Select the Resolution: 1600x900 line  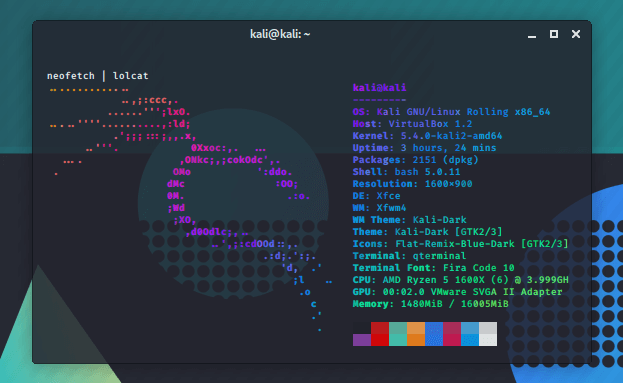point(412,184)
